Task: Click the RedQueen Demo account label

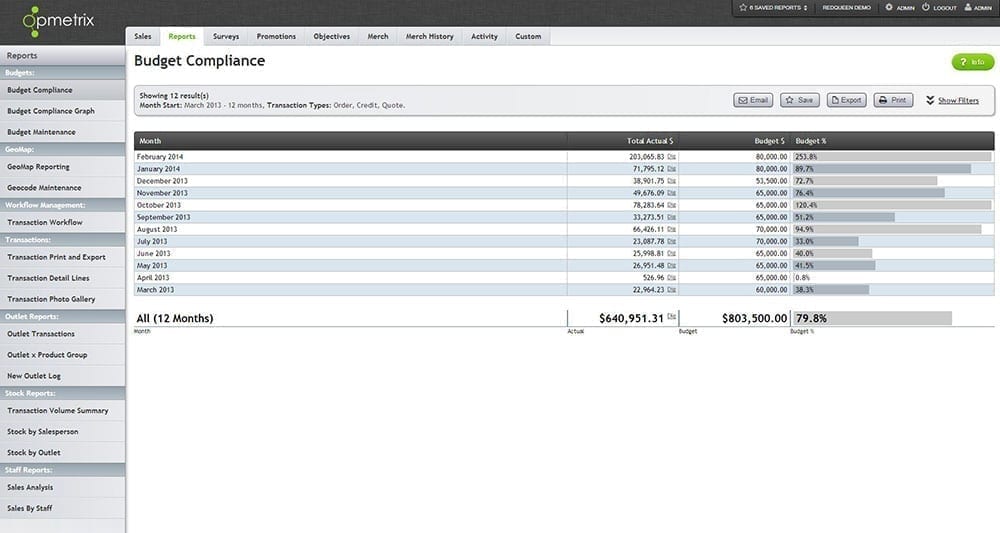Action: [846, 8]
